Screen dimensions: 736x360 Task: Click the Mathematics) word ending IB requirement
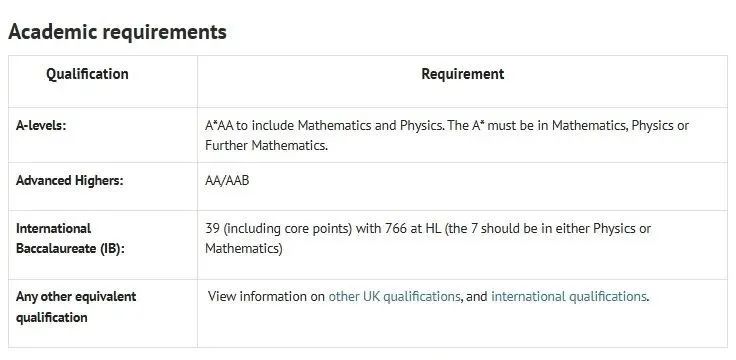tap(244, 249)
